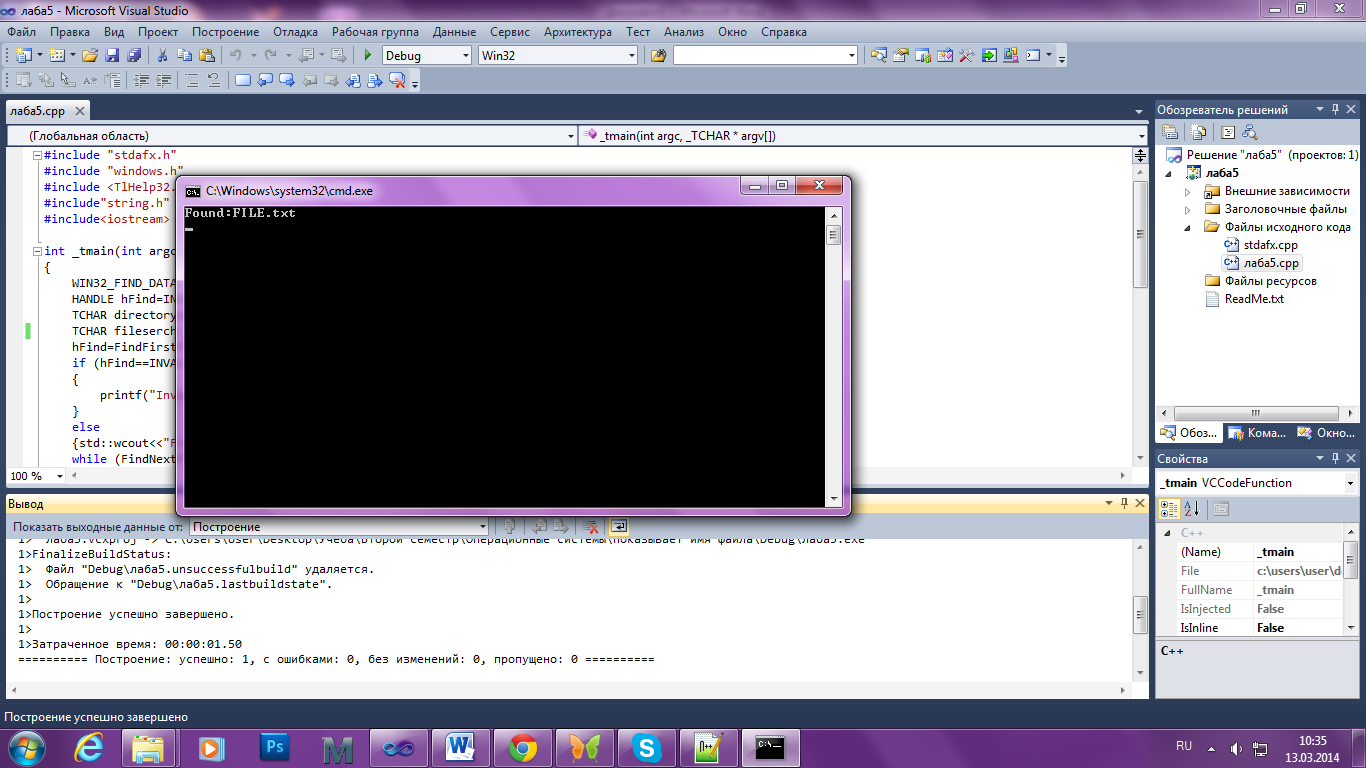Show categorized properties view icon
This screenshot has height=768, width=1366.
tap(1169, 509)
